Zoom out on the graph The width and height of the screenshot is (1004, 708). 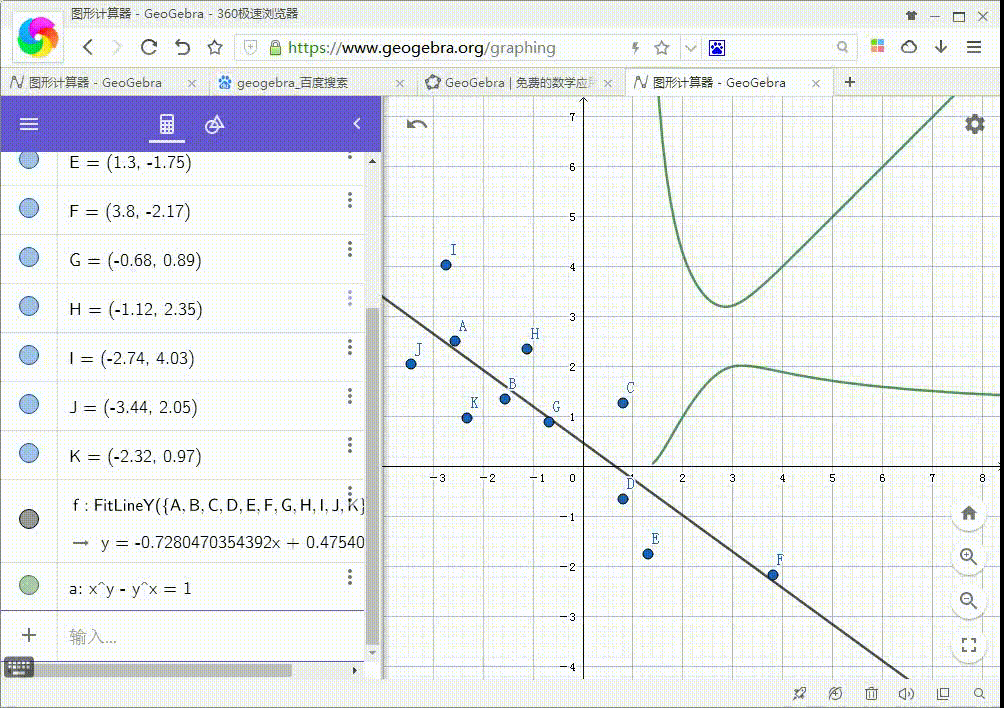point(969,600)
